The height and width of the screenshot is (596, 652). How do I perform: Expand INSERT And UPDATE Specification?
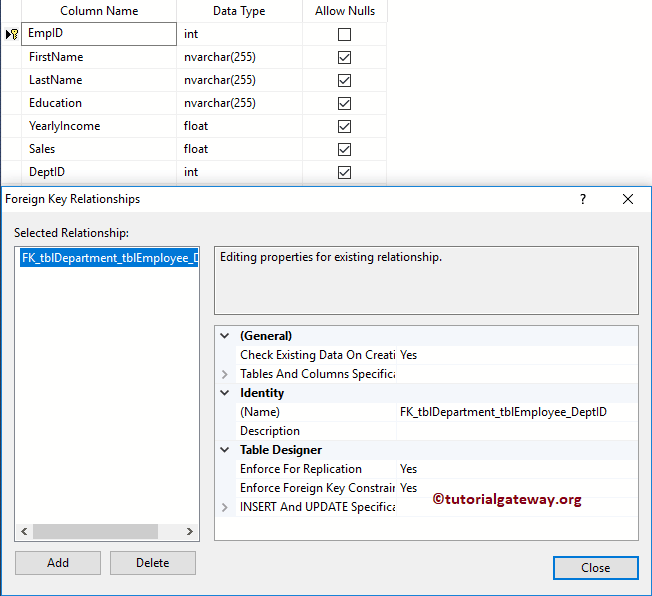pyautogui.click(x=225, y=507)
